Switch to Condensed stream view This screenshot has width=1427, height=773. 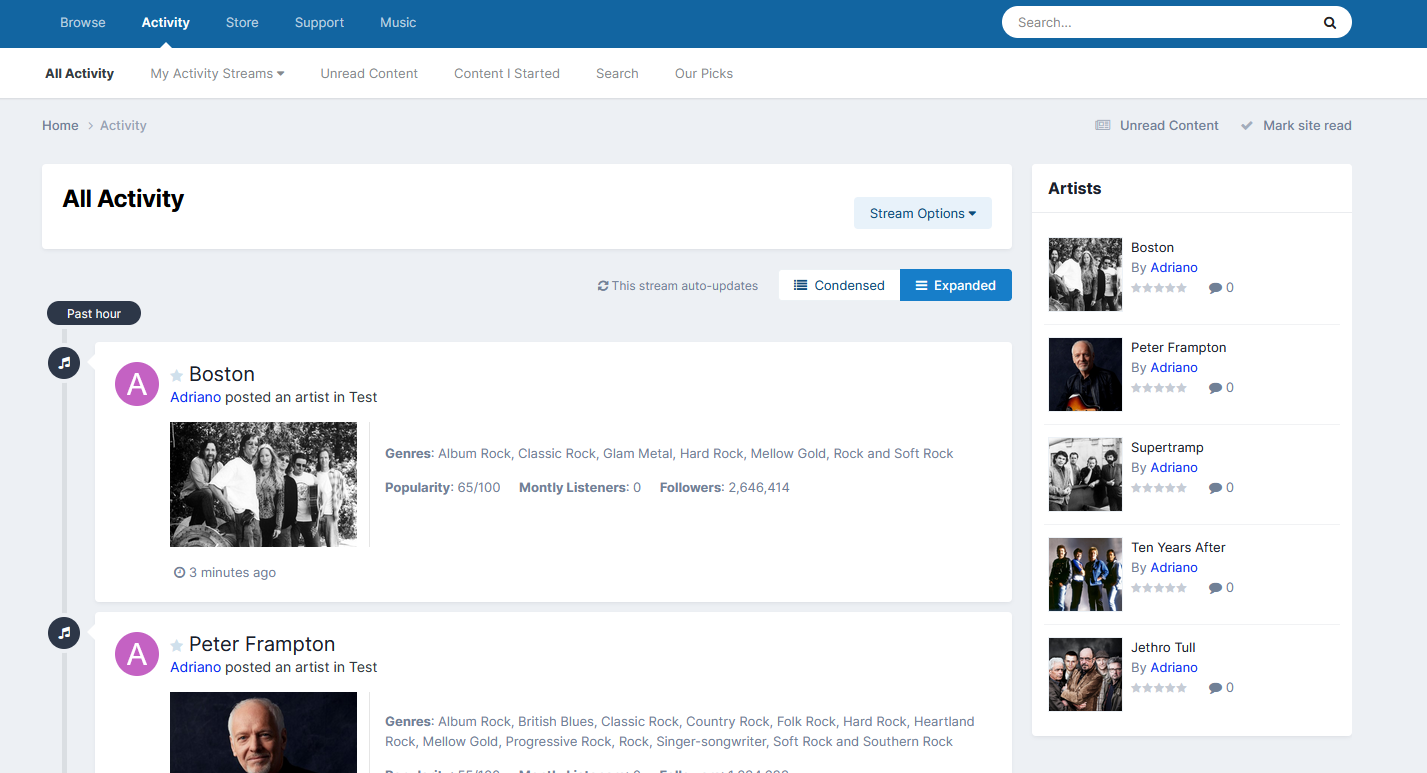click(x=839, y=285)
